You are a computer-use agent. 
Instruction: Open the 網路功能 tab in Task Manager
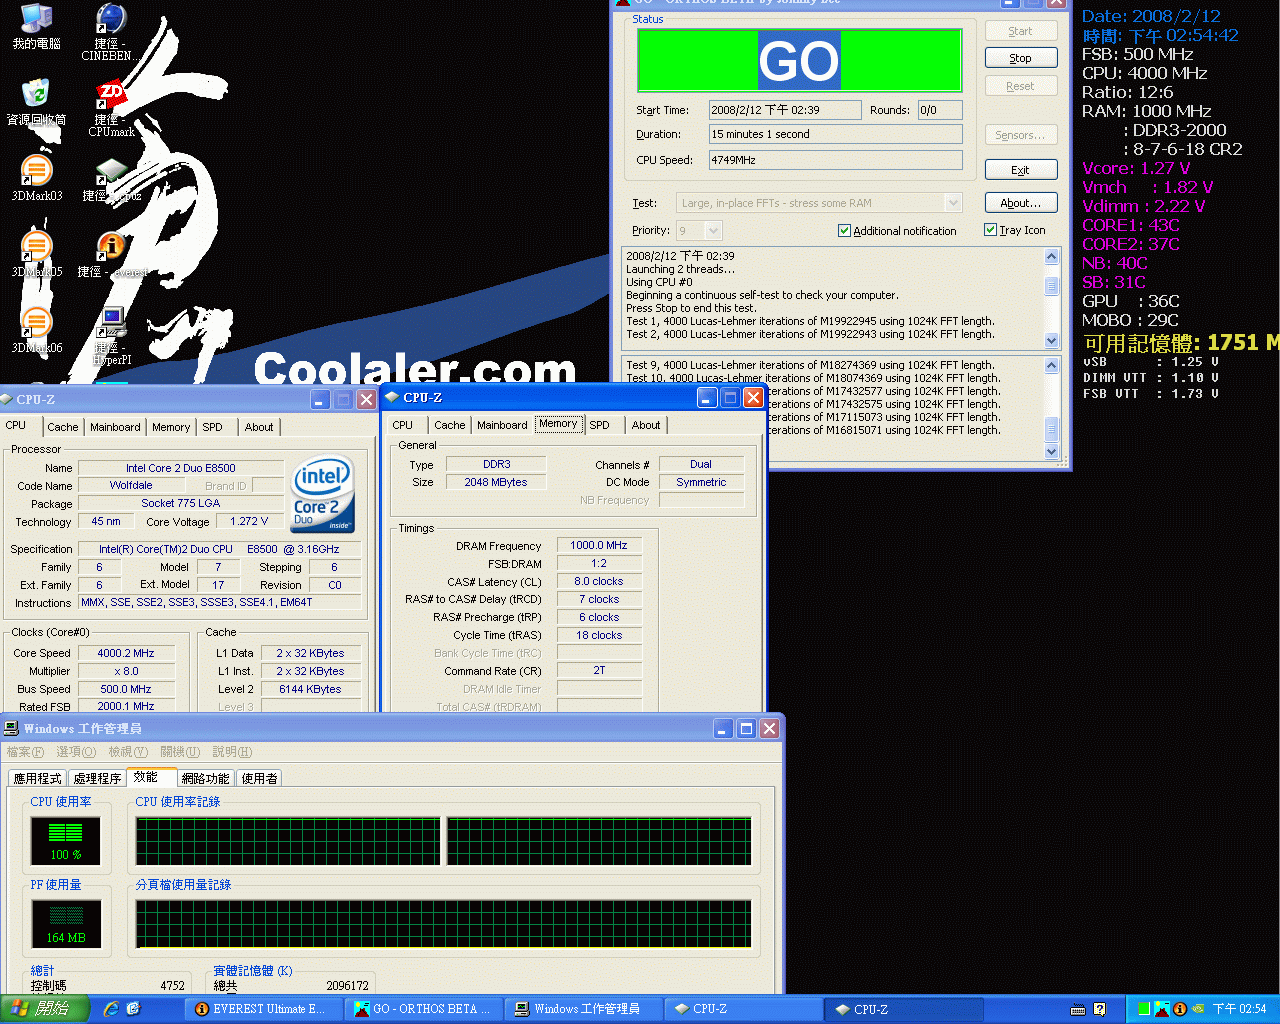pos(206,778)
